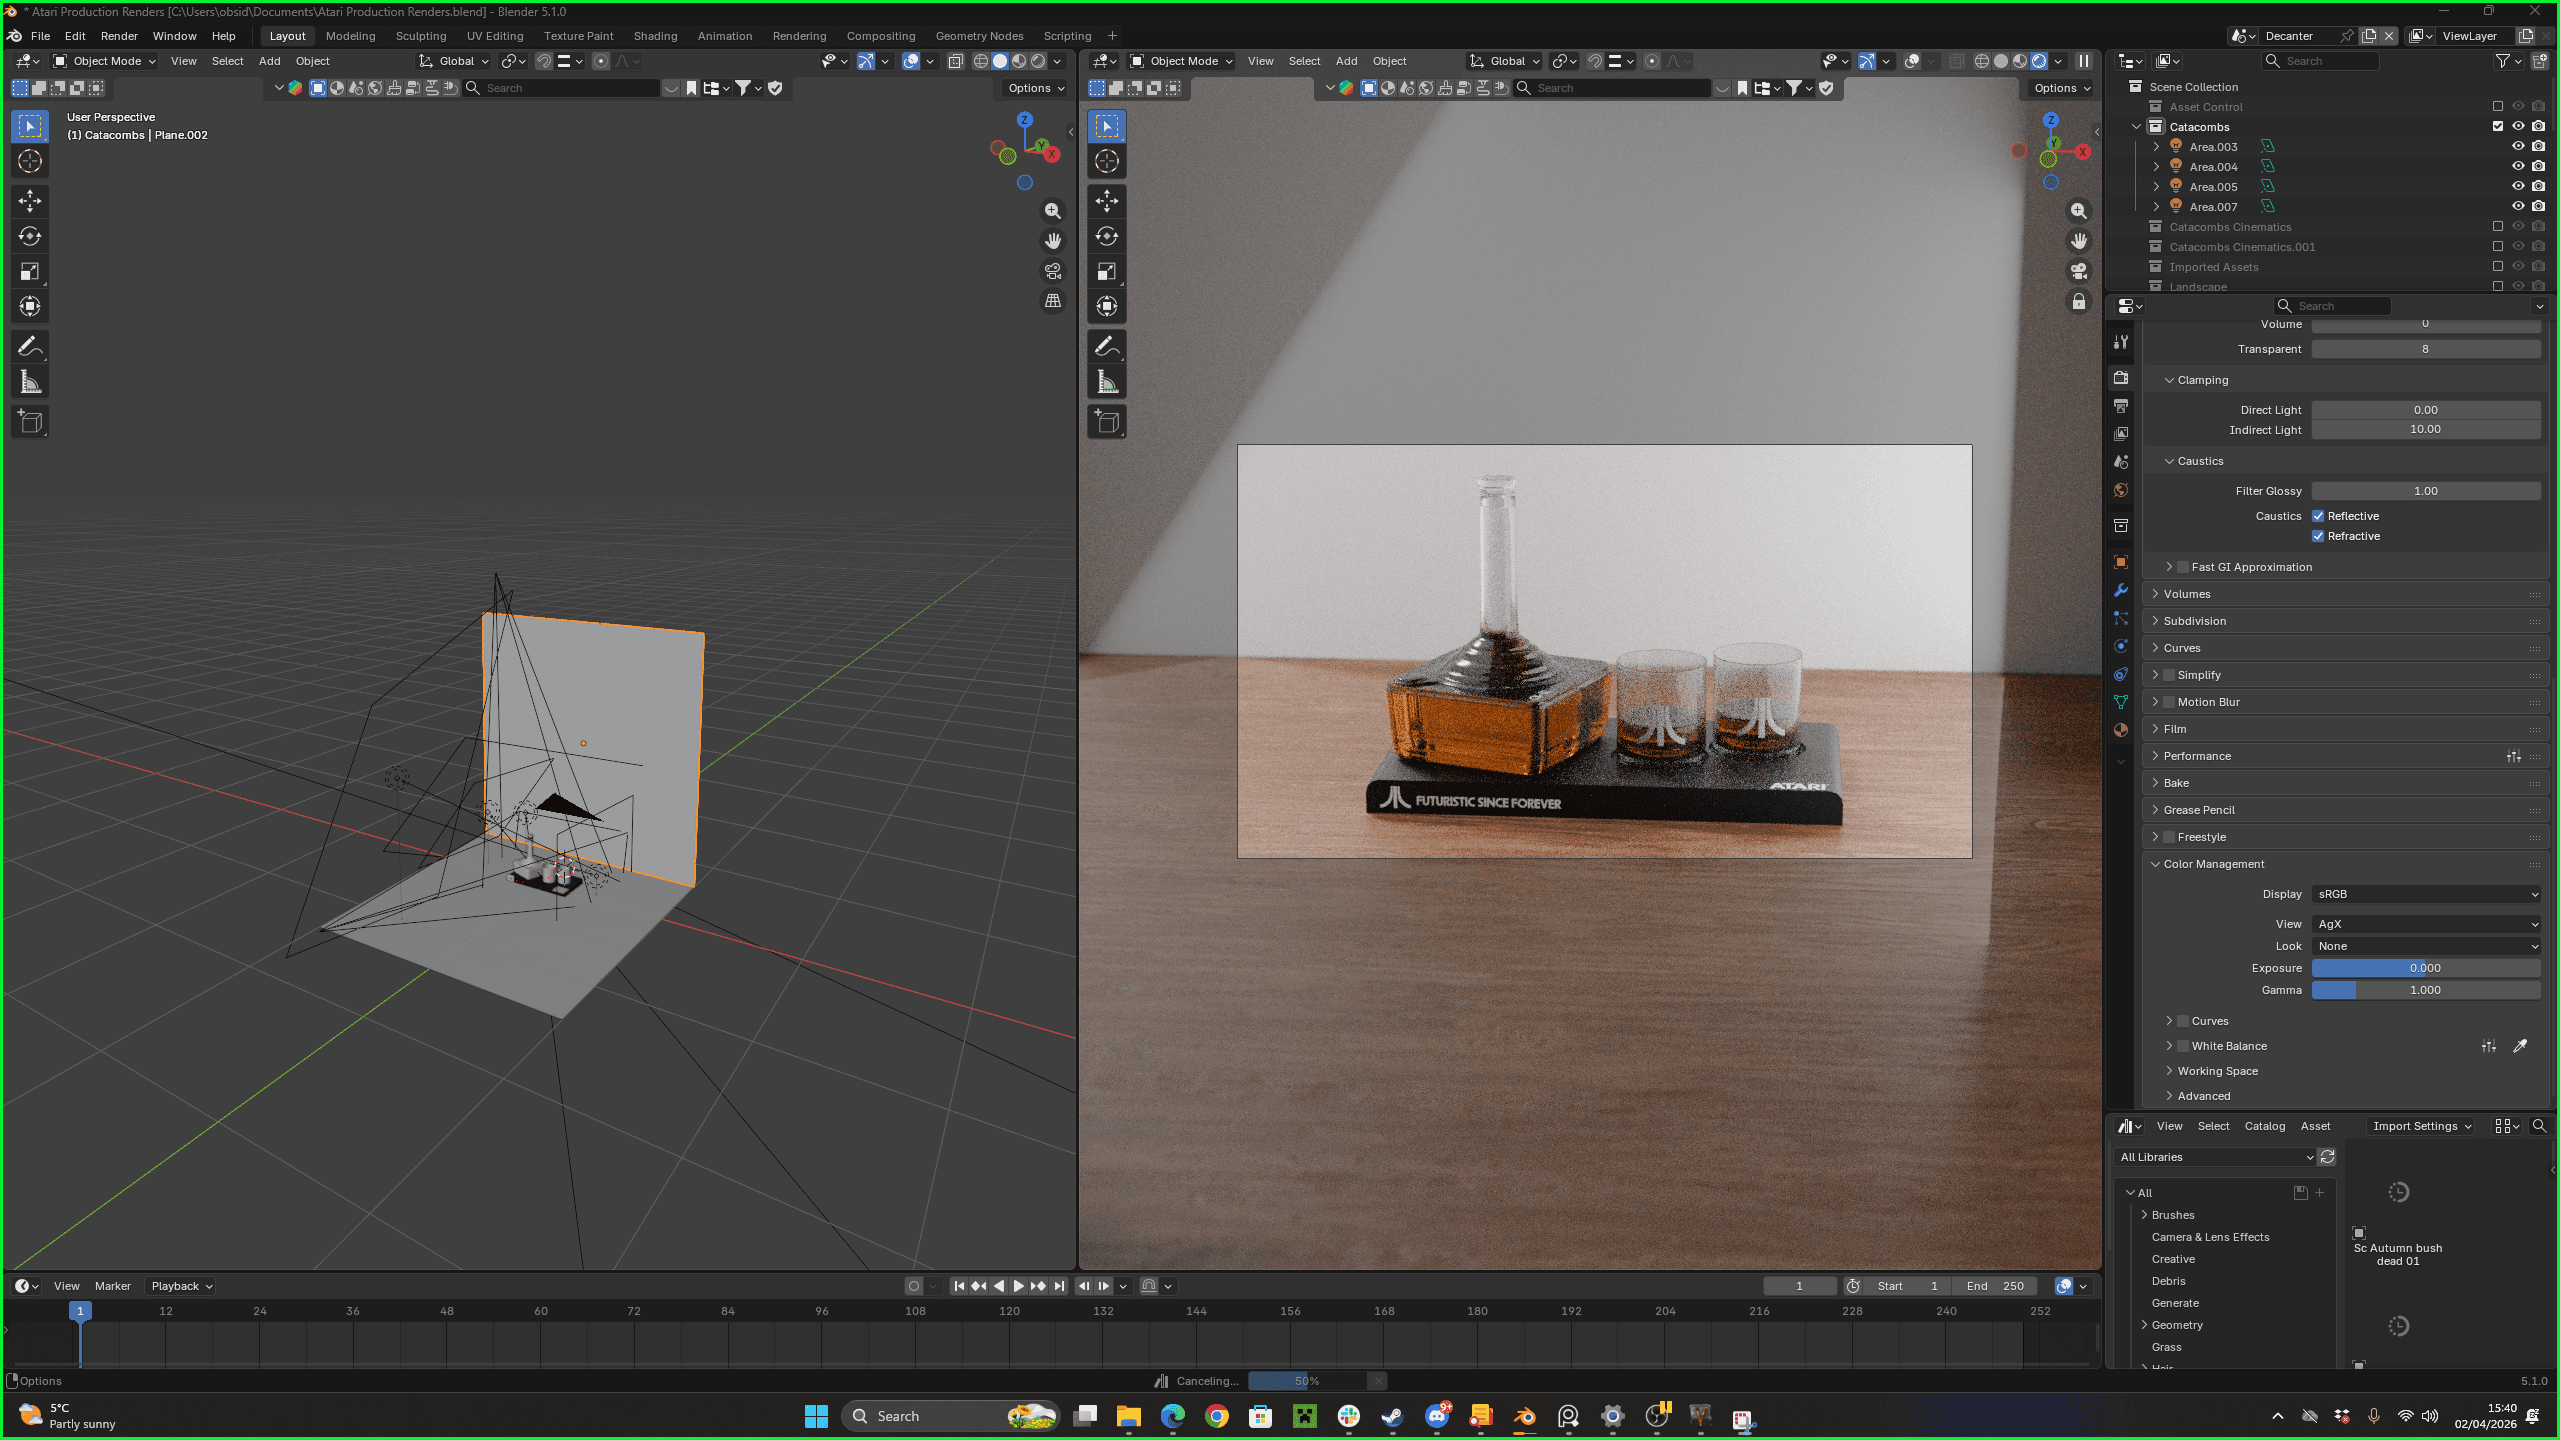Select the Move tool in left viewport
This screenshot has height=1440, width=2560.
pyautogui.click(x=30, y=201)
